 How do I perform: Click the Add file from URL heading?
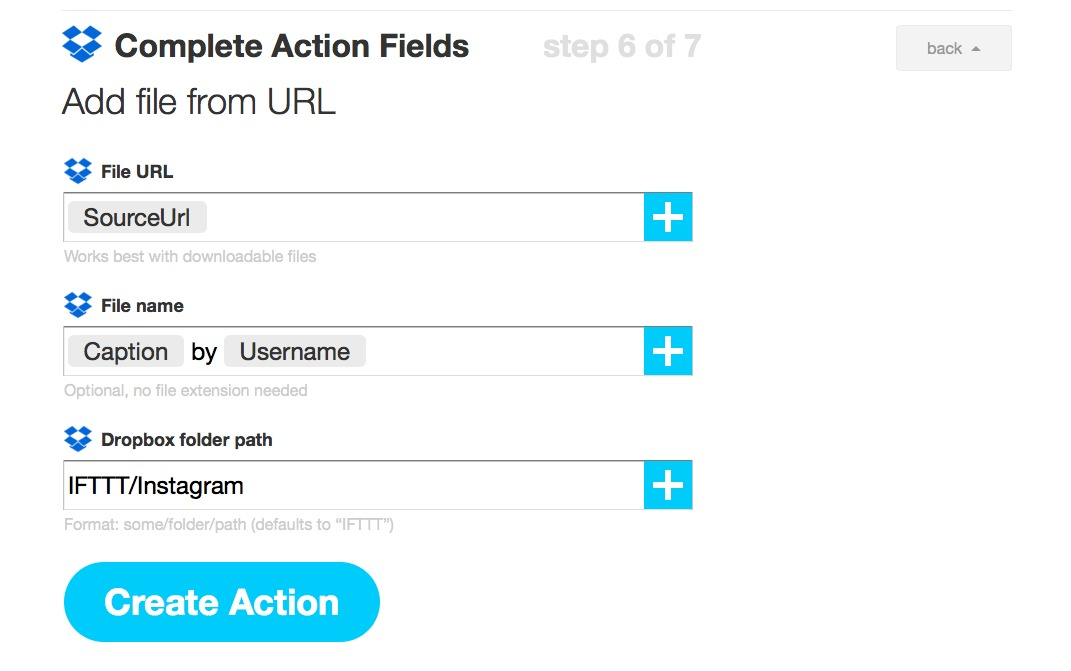coord(199,102)
